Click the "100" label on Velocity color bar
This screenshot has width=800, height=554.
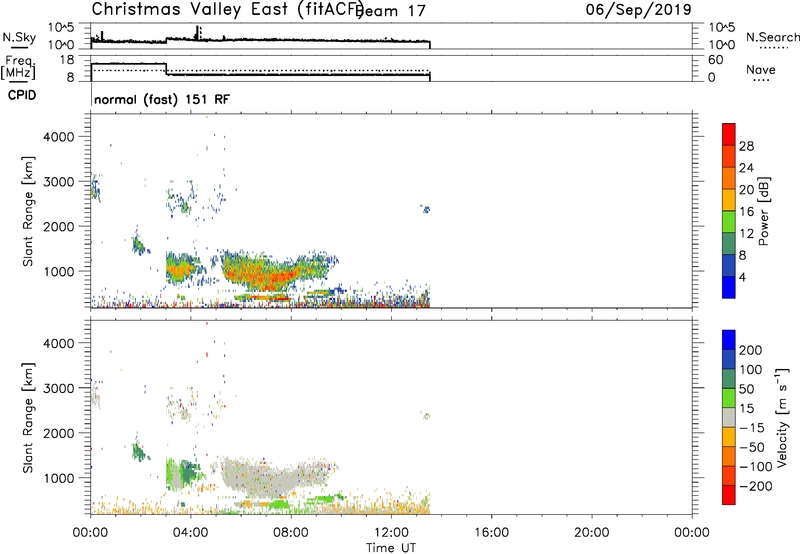tap(751, 369)
